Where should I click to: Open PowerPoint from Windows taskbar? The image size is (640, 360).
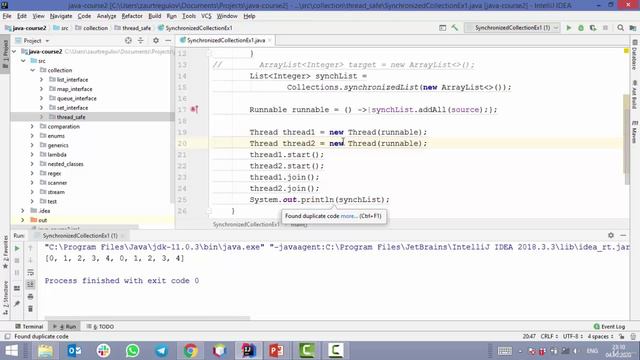[277, 351]
